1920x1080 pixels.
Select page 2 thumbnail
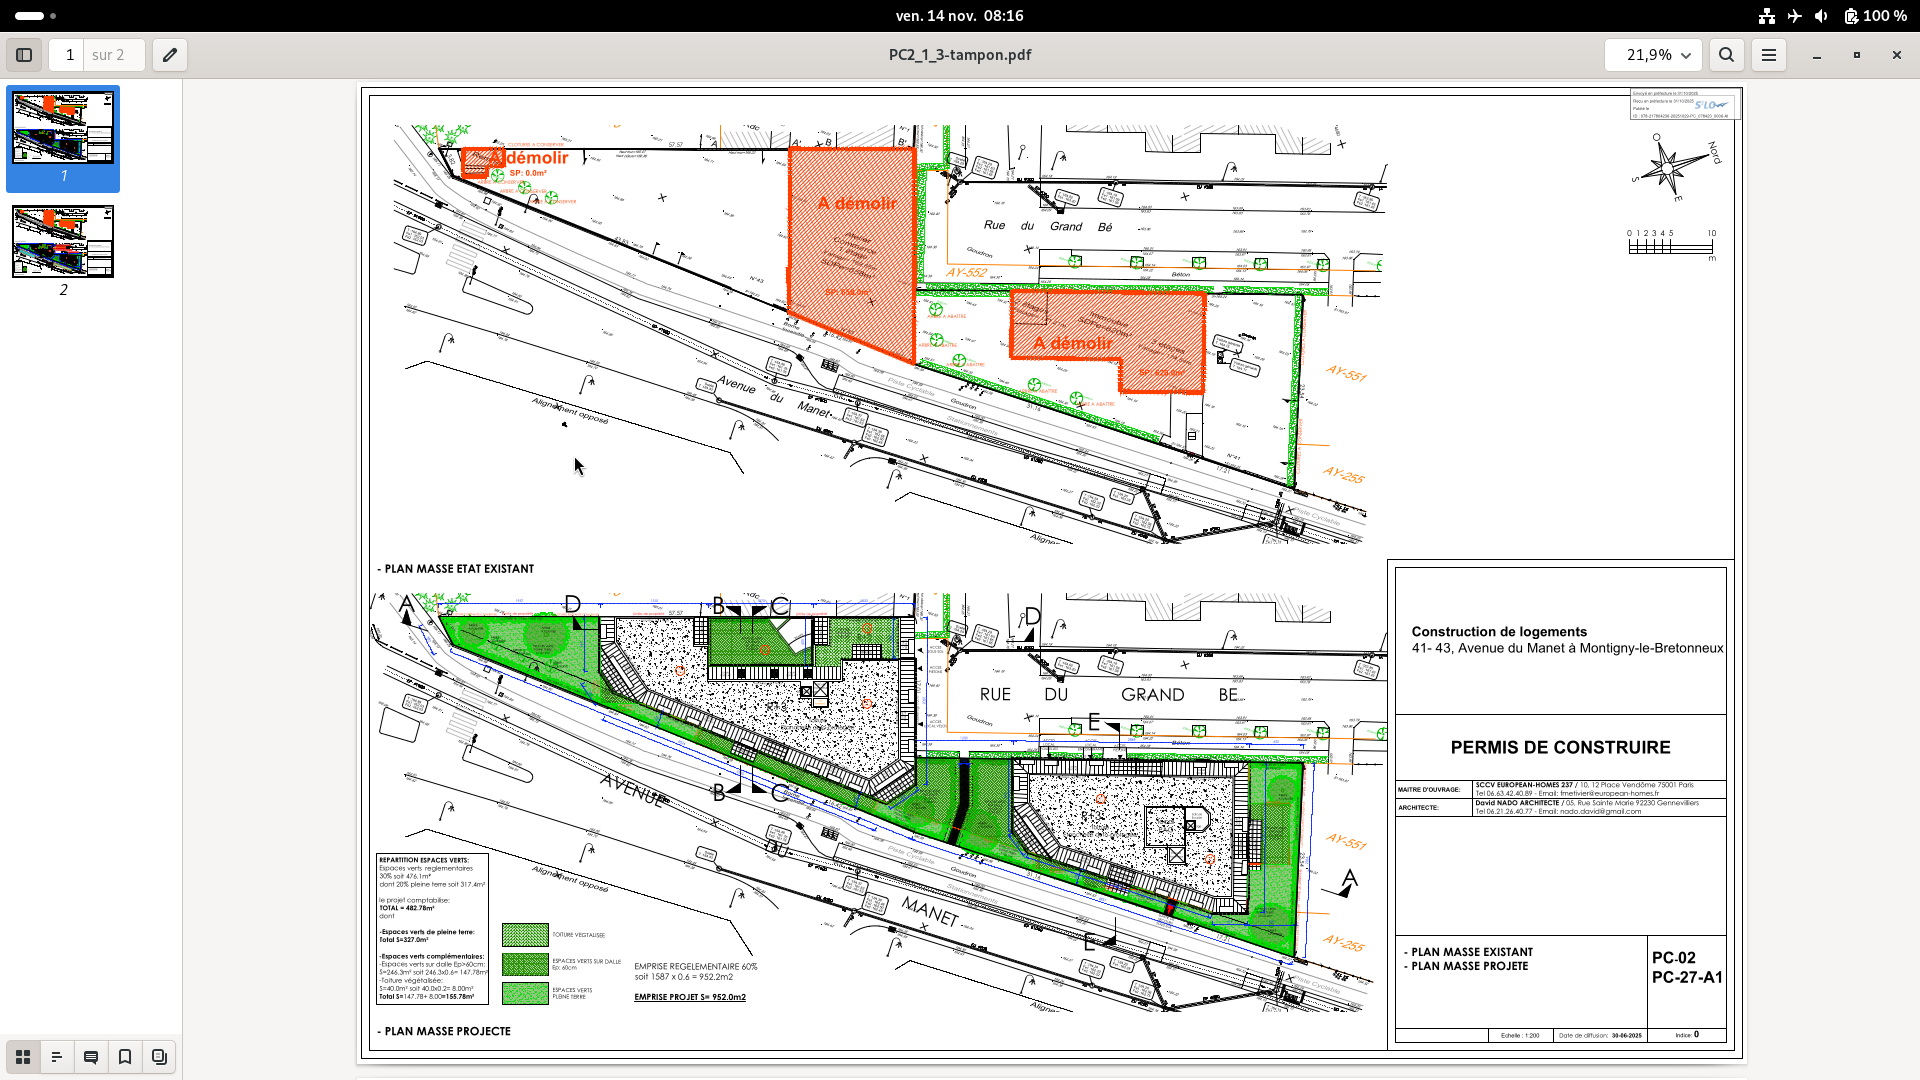click(63, 242)
